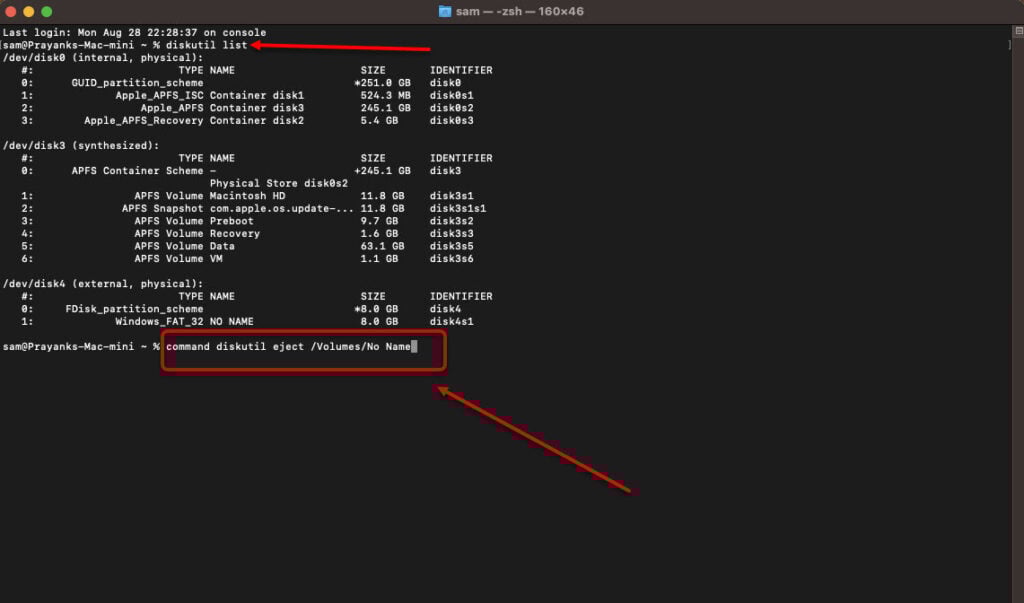Click the 'APFS Container Scheme' type entry
The height and width of the screenshot is (603, 1024).
[137, 171]
